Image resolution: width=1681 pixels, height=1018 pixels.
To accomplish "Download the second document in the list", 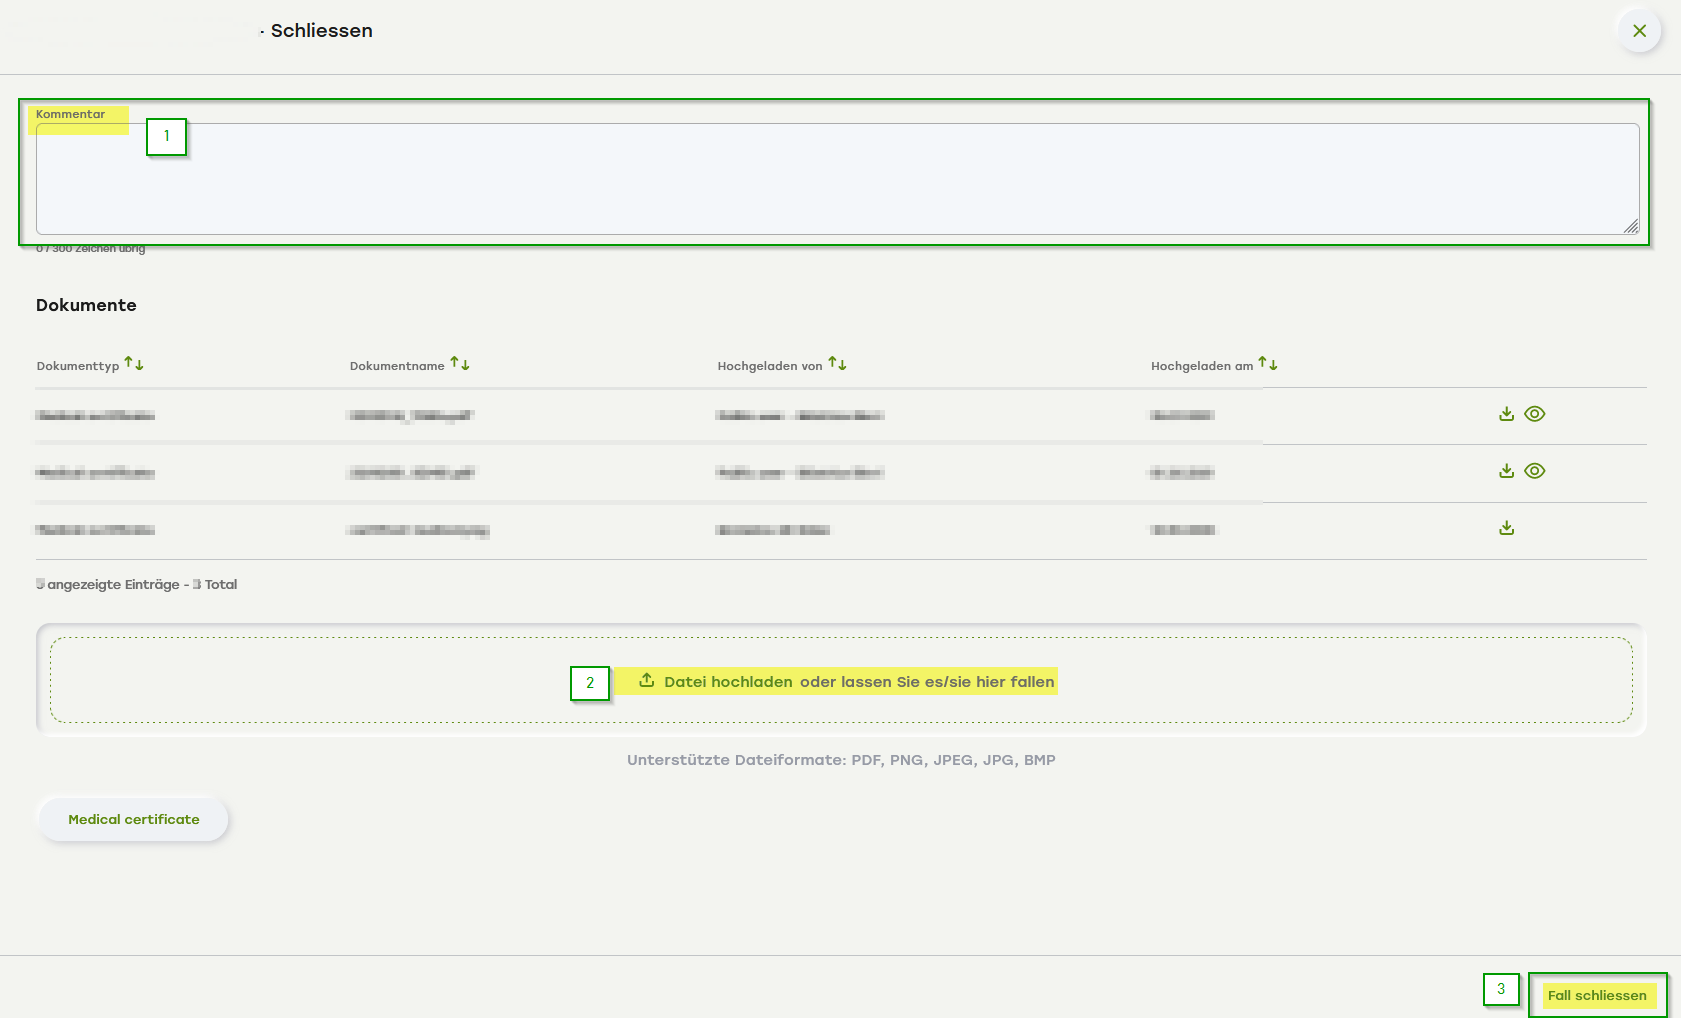I will tap(1506, 471).
